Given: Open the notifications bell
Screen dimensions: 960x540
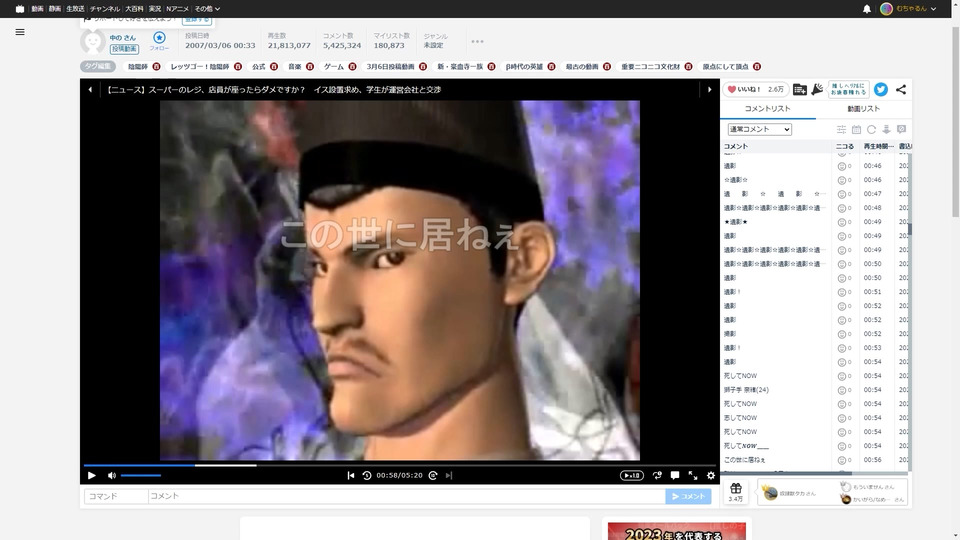Looking at the screenshot, I should pos(866,9).
